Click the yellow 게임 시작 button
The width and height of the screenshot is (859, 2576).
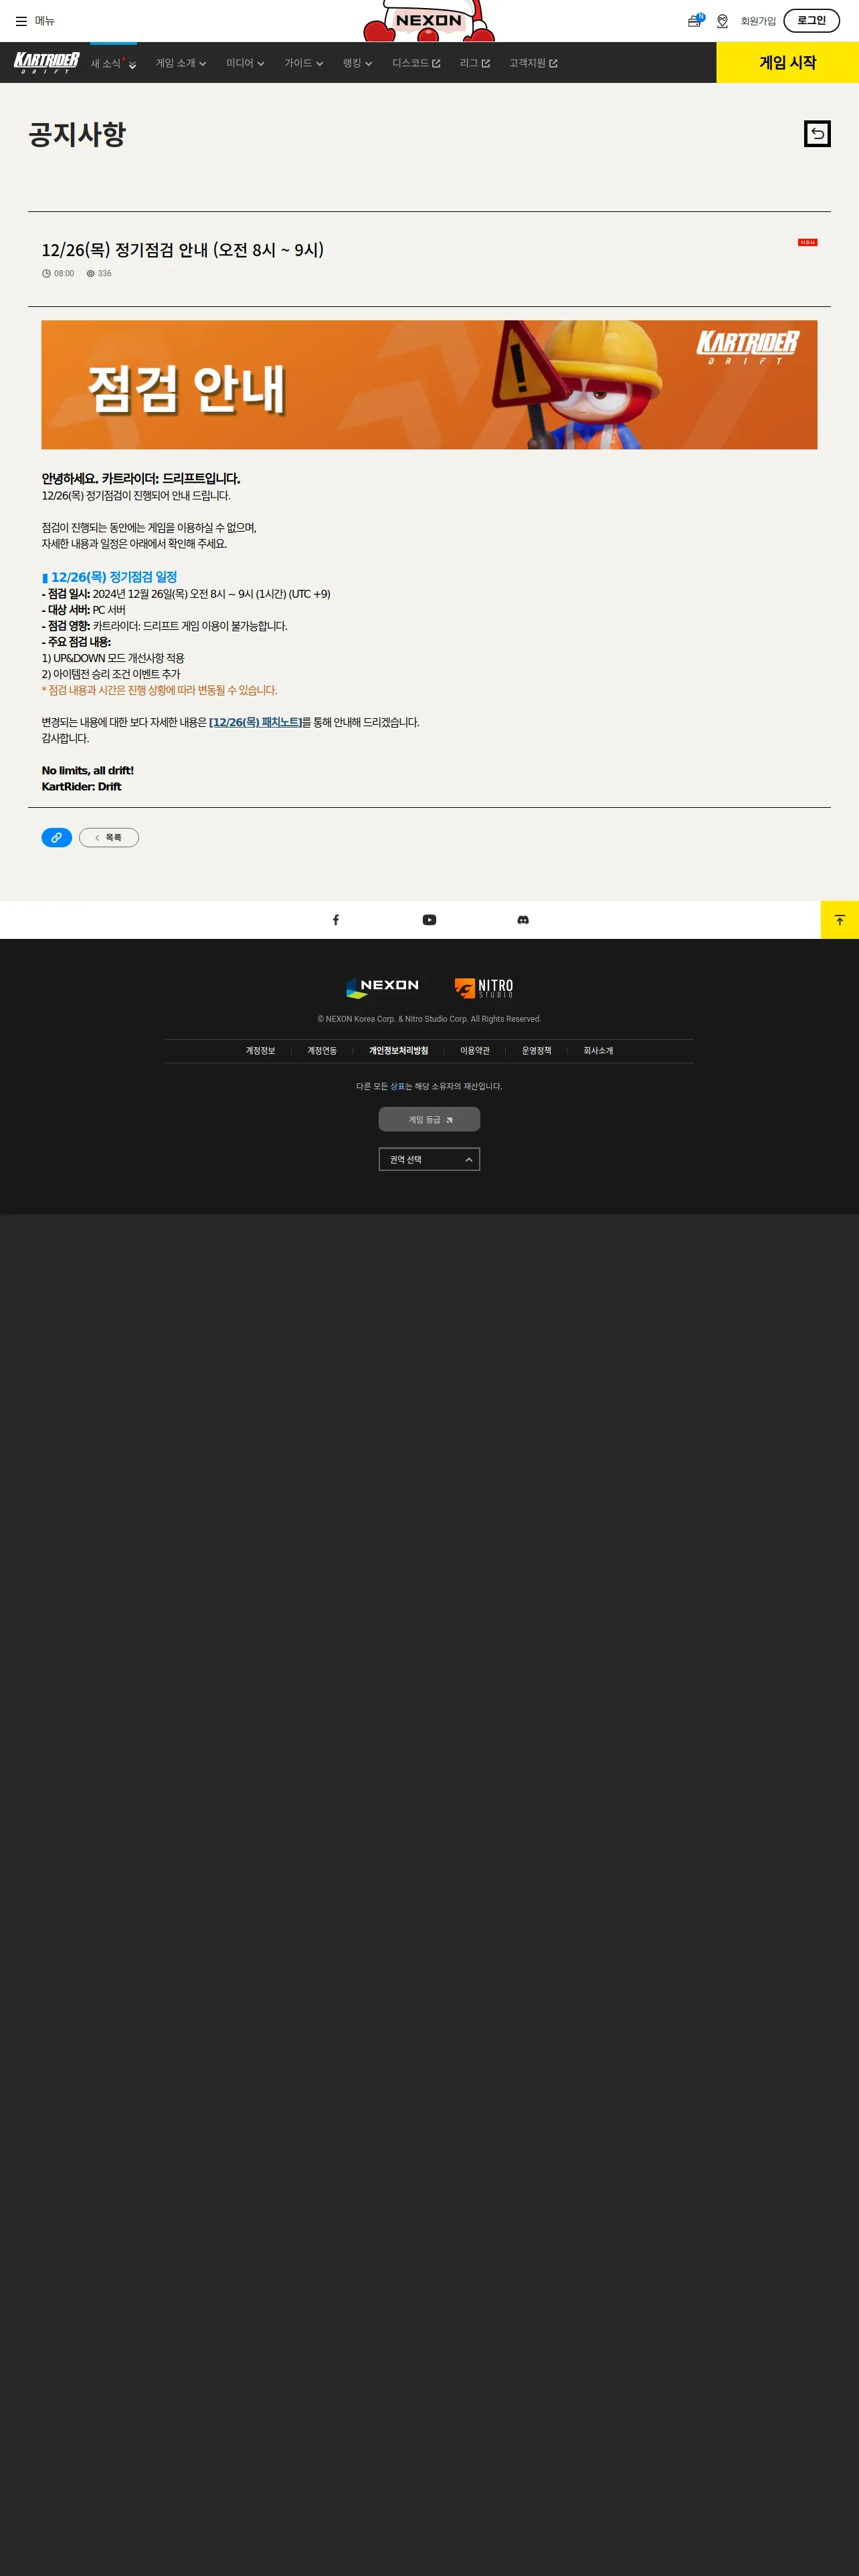787,62
